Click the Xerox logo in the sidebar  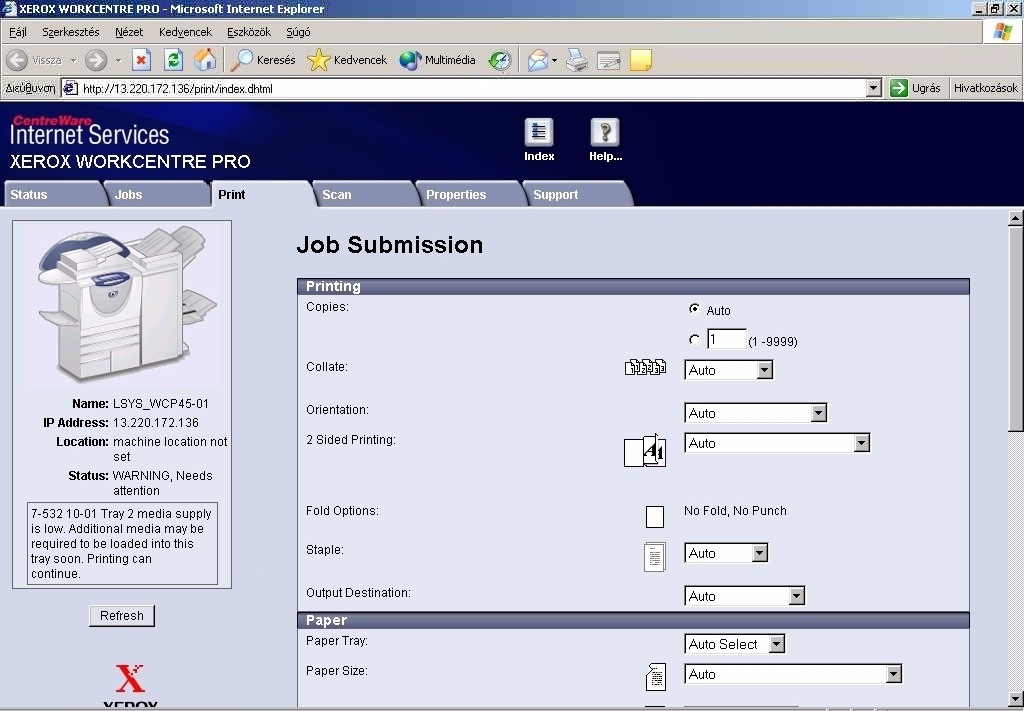tap(130, 686)
